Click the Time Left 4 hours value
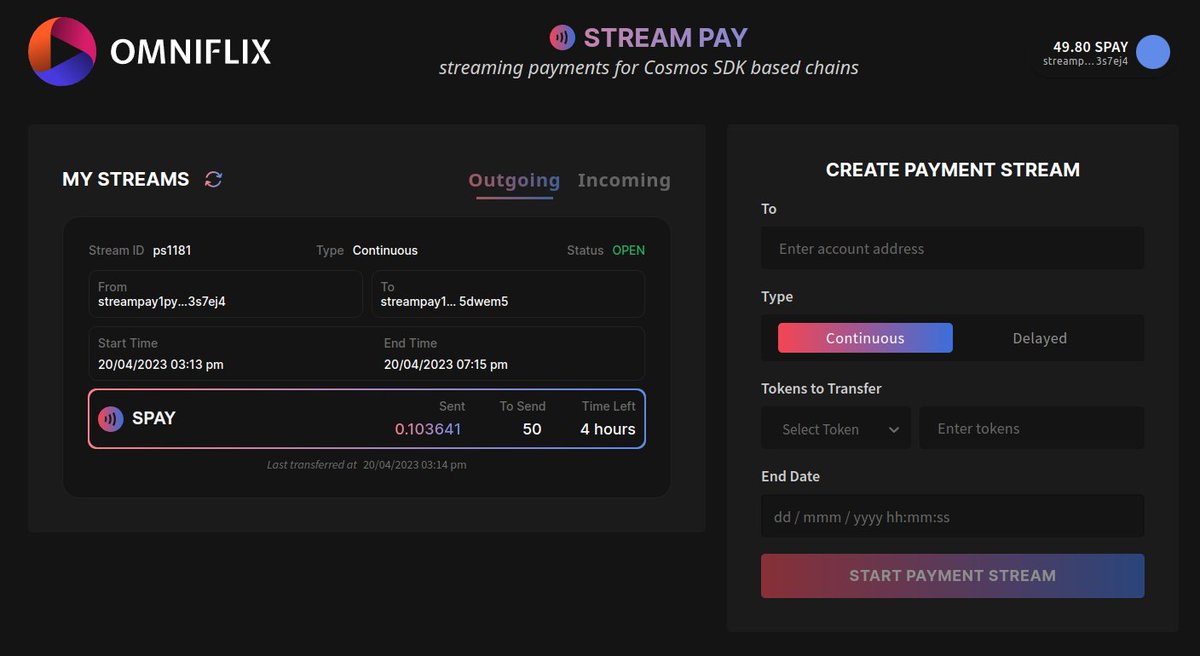 pyautogui.click(x=608, y=429)
